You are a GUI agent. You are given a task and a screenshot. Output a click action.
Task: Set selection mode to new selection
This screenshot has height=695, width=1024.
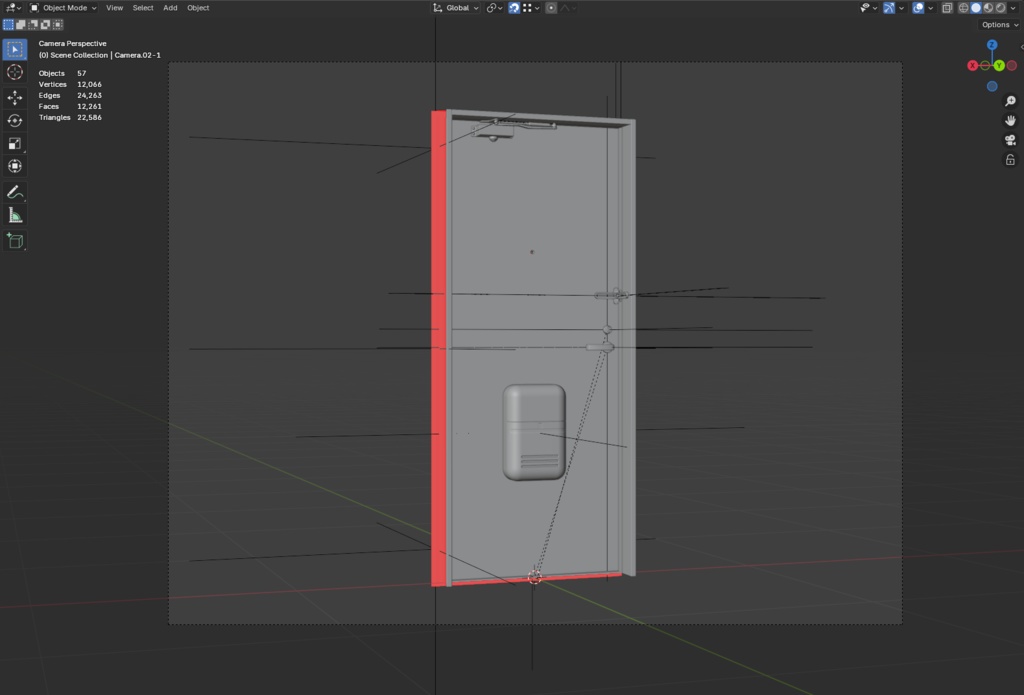point(8,25)
